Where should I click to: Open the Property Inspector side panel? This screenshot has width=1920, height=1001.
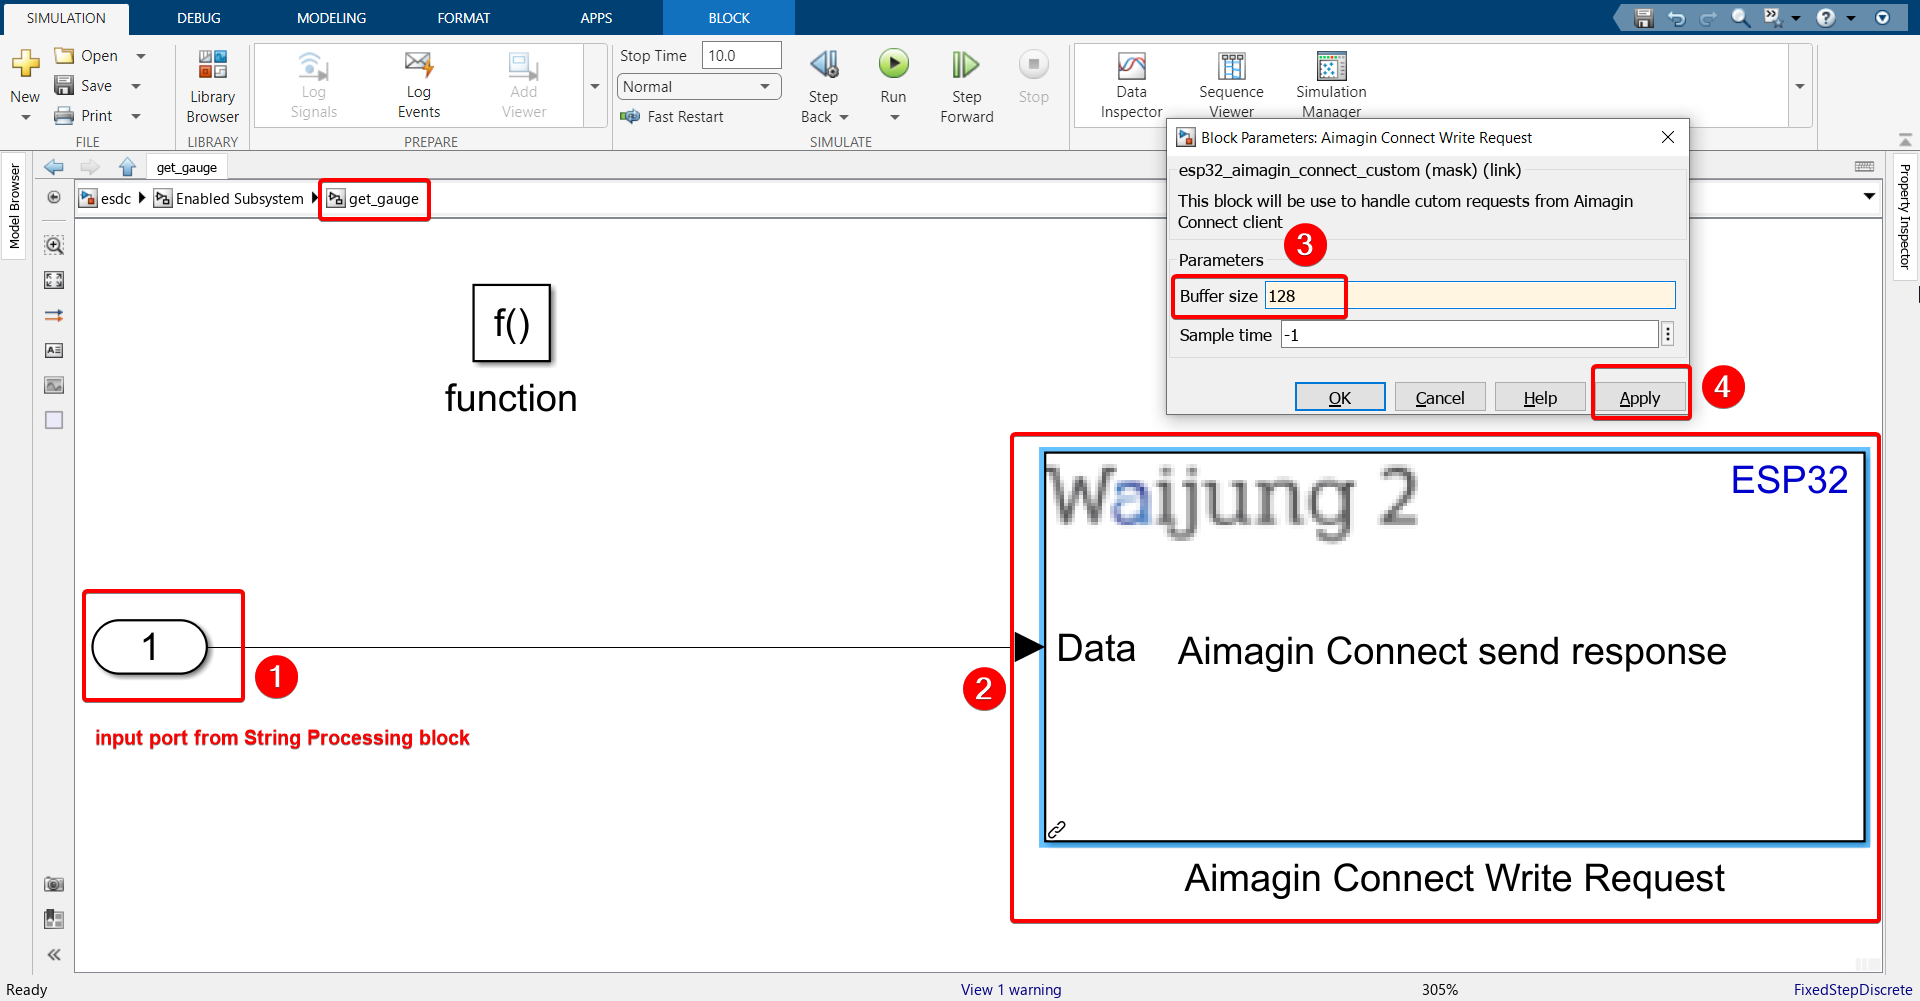pyautogui.click(x=1905, y=216)
